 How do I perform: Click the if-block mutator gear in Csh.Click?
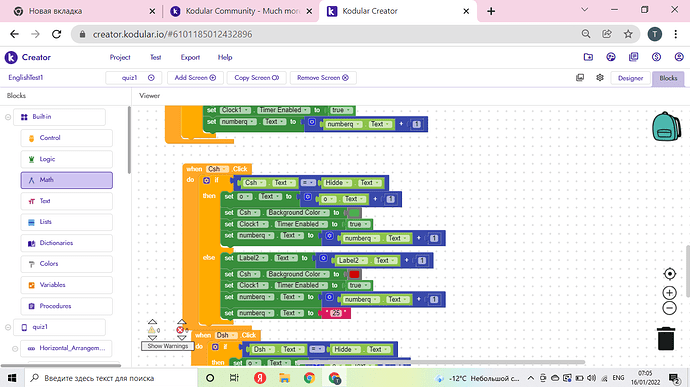[206, 180]
